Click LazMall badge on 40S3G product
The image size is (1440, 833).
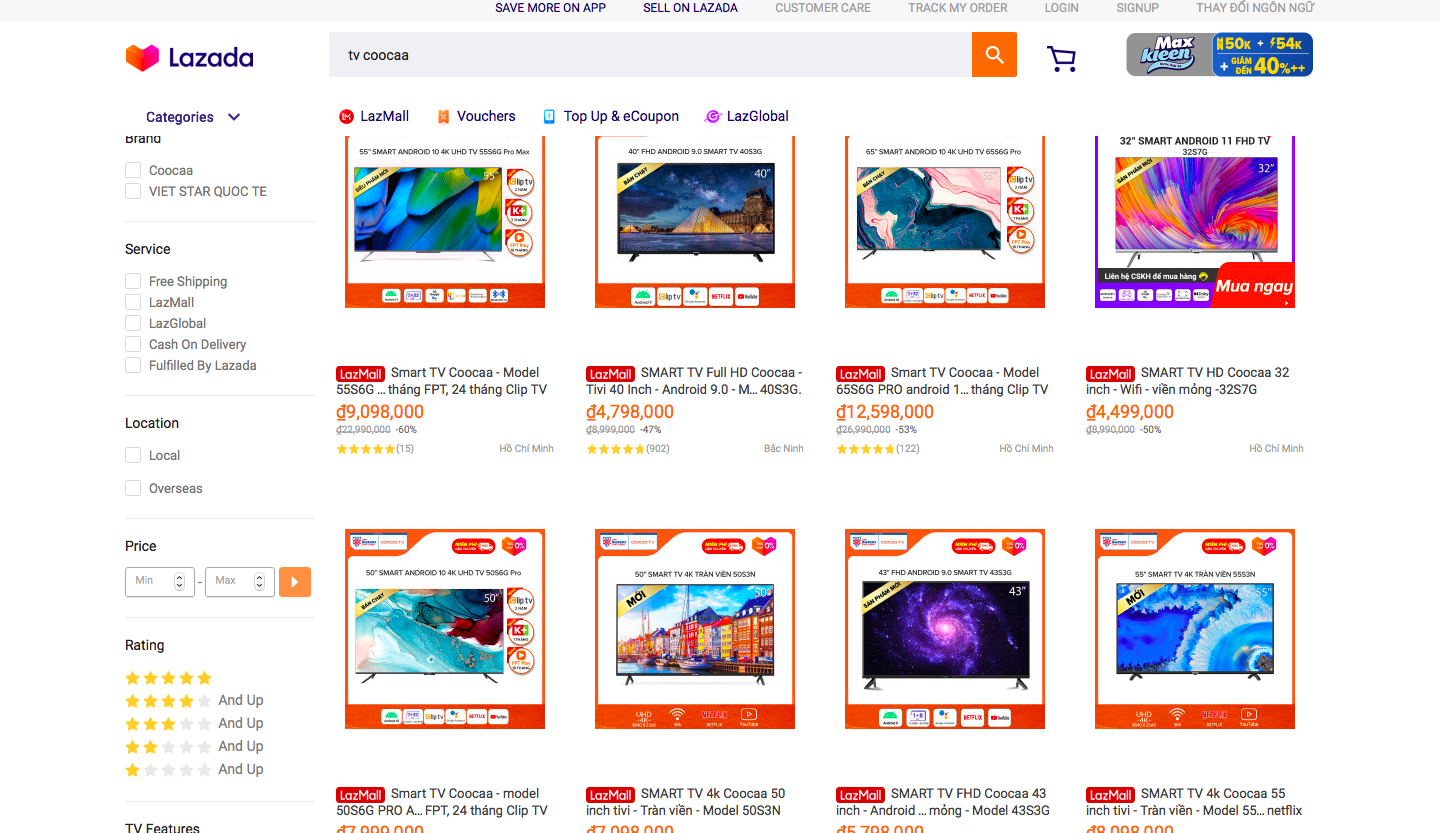tap(611, 374)
